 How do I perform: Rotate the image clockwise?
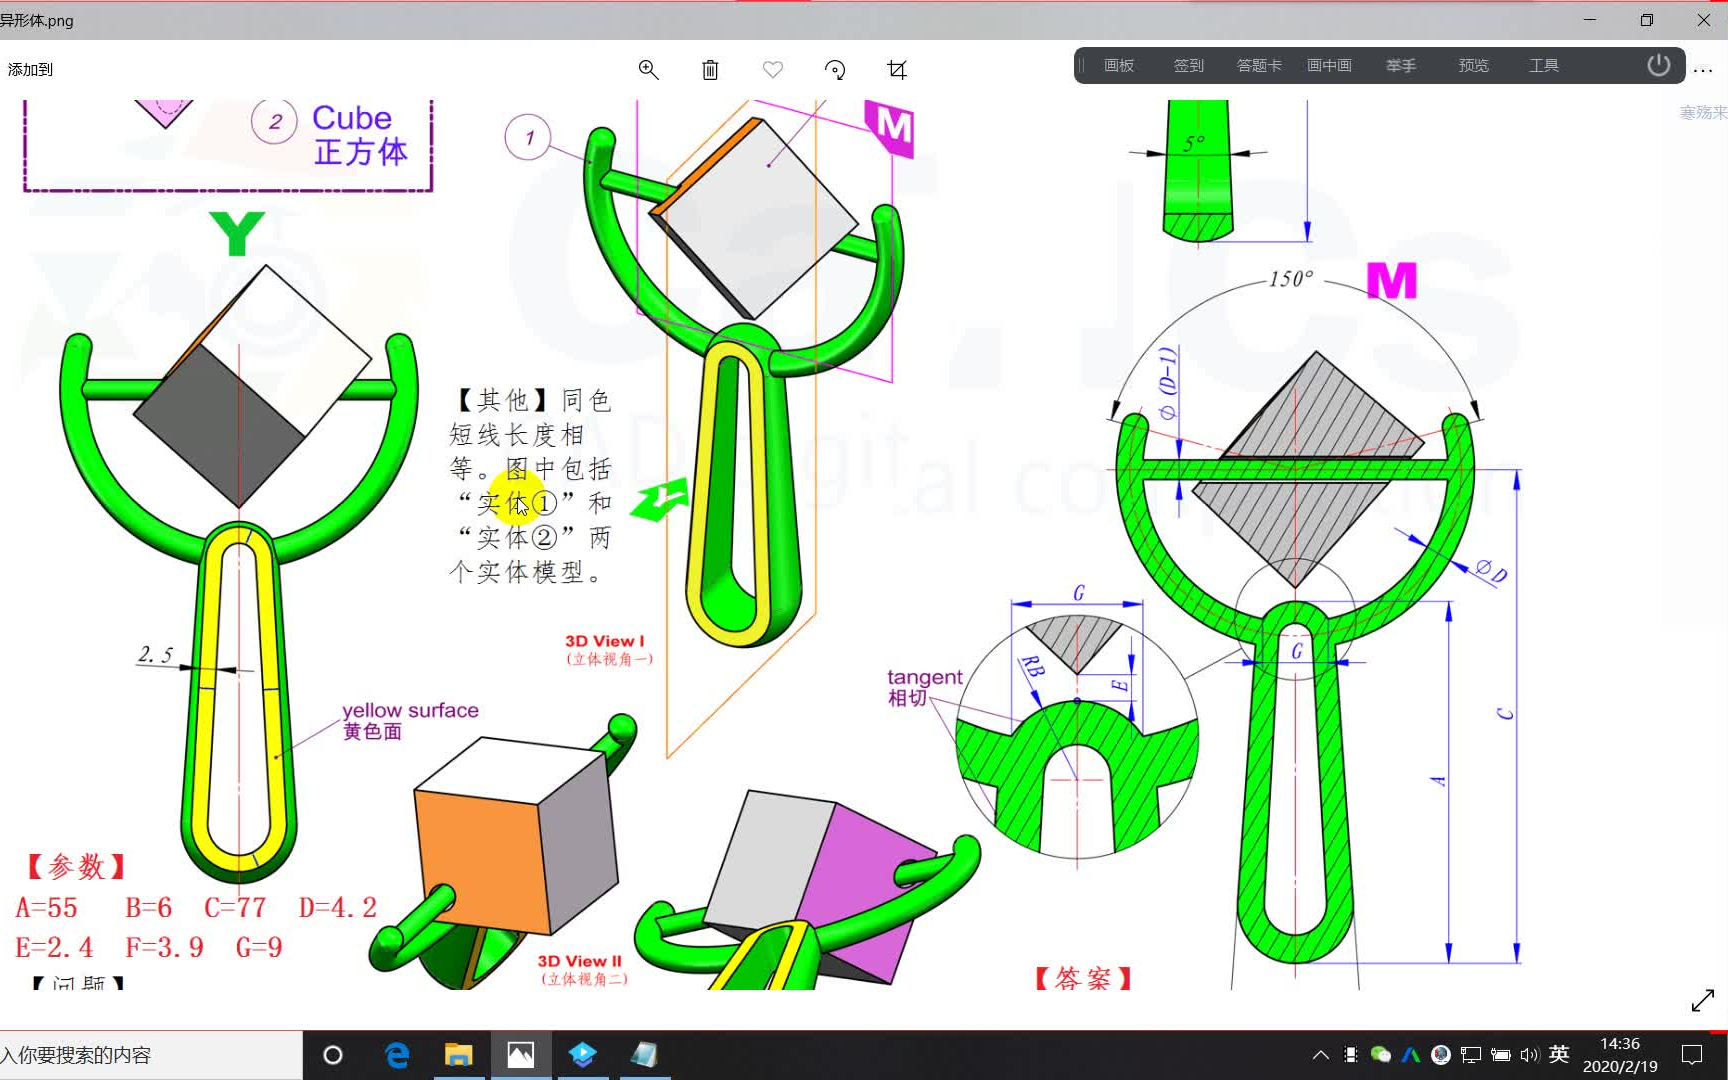835,69
